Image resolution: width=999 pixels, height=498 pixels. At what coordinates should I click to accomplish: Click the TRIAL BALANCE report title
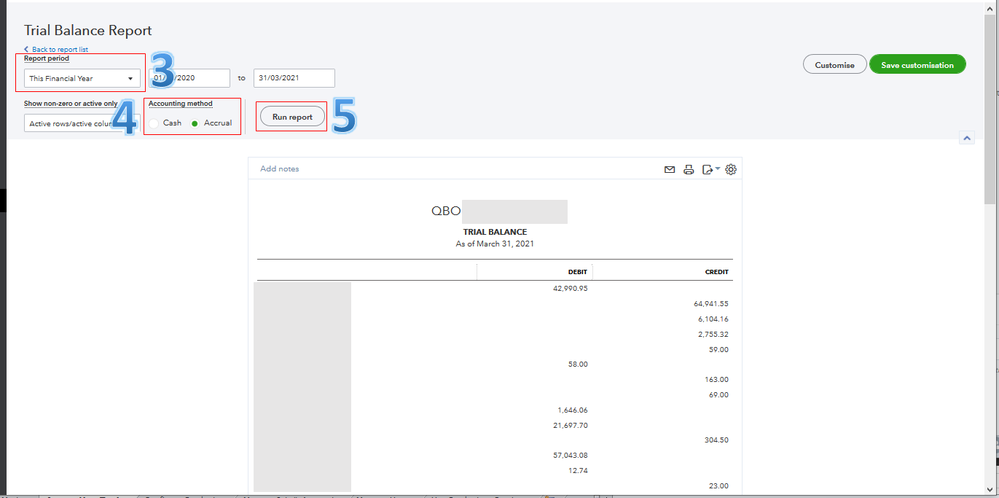tap(495, 232)
